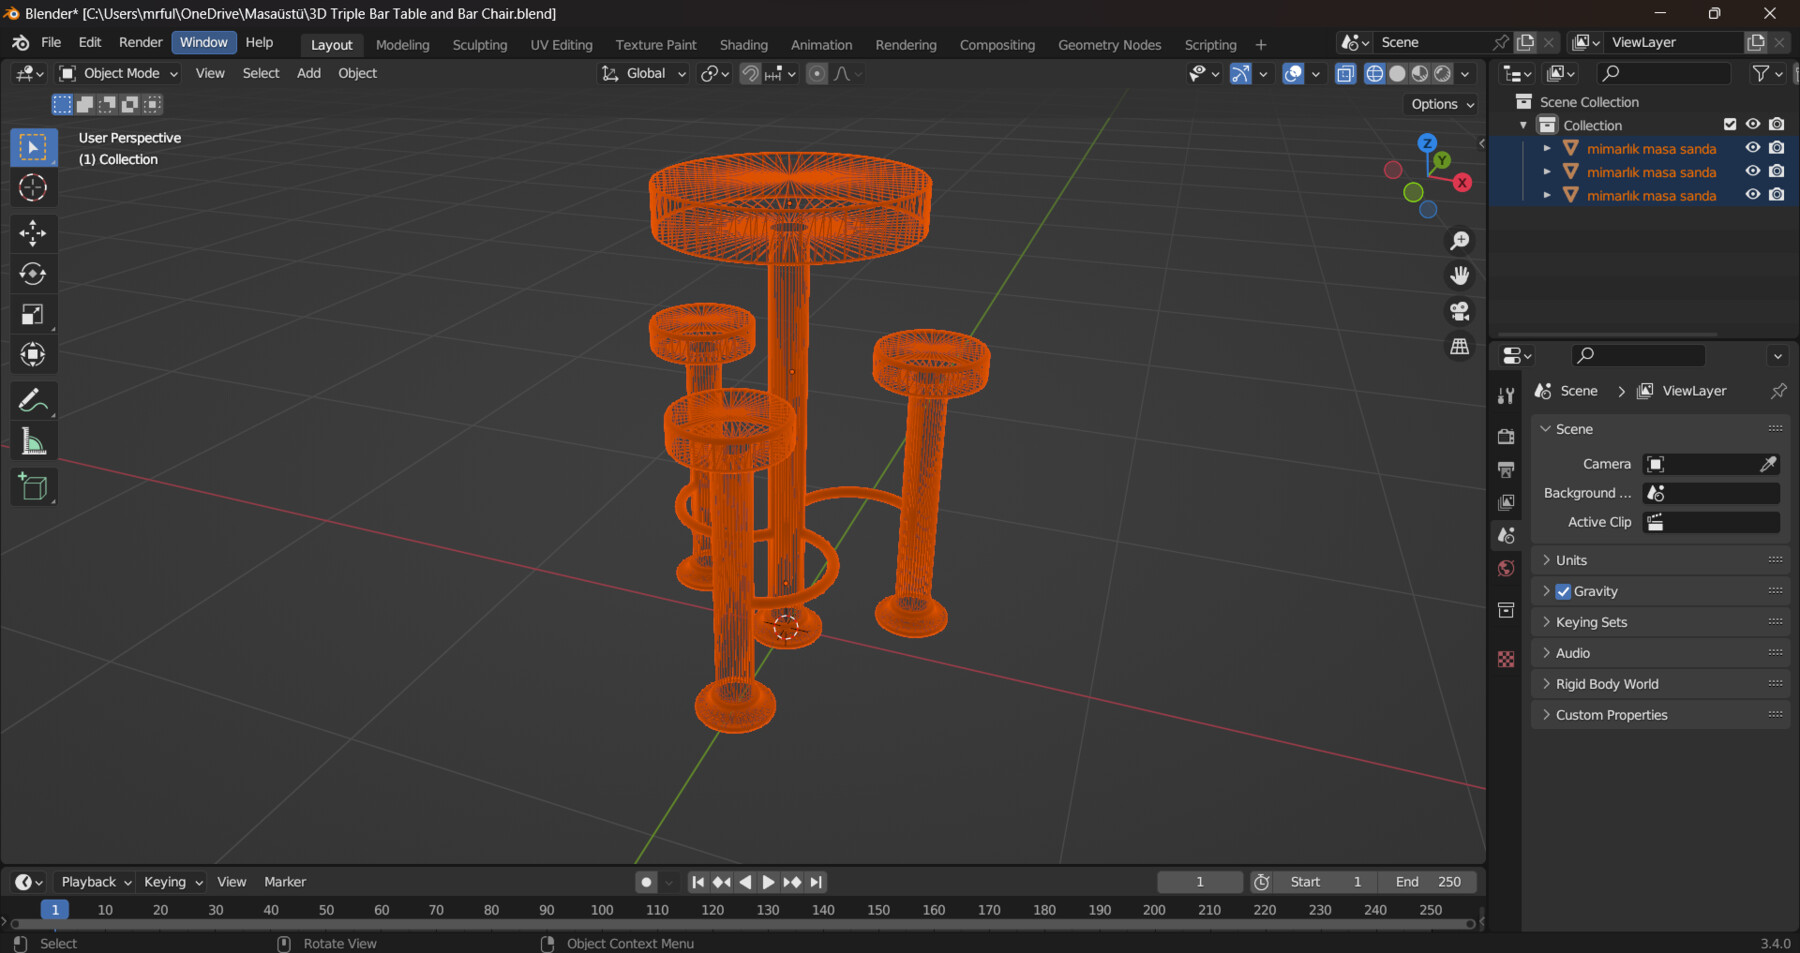Toggle camera view with the viewport camera icon
This screenshot has height=953, width=1800.
(1460, 311)
